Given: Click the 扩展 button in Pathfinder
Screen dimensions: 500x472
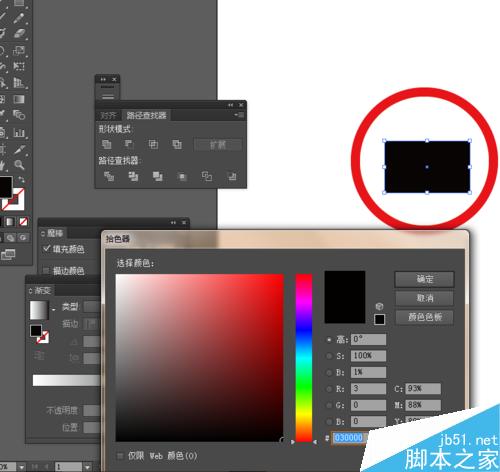Looking at the screenshot, I should click(x=218, y=145).
